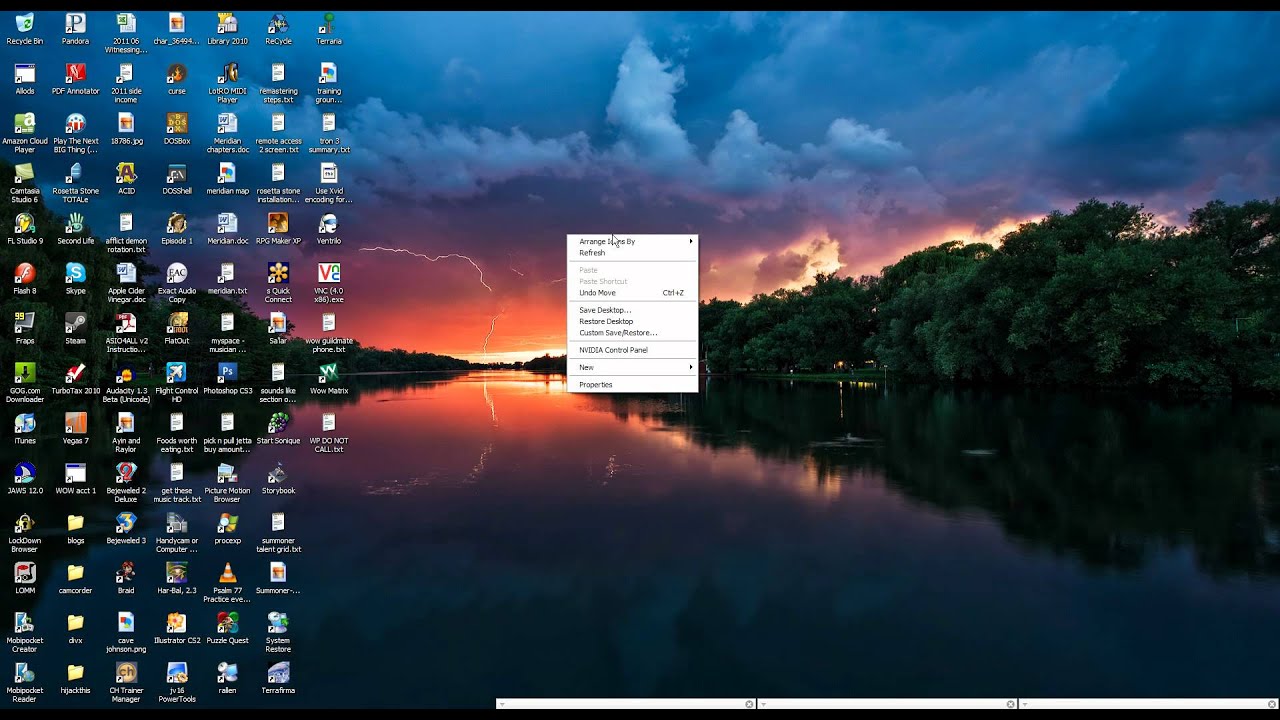The image size is (1280, 720).
Task: Open the New submenu in context menu
Action: click(x=633, y=367)
